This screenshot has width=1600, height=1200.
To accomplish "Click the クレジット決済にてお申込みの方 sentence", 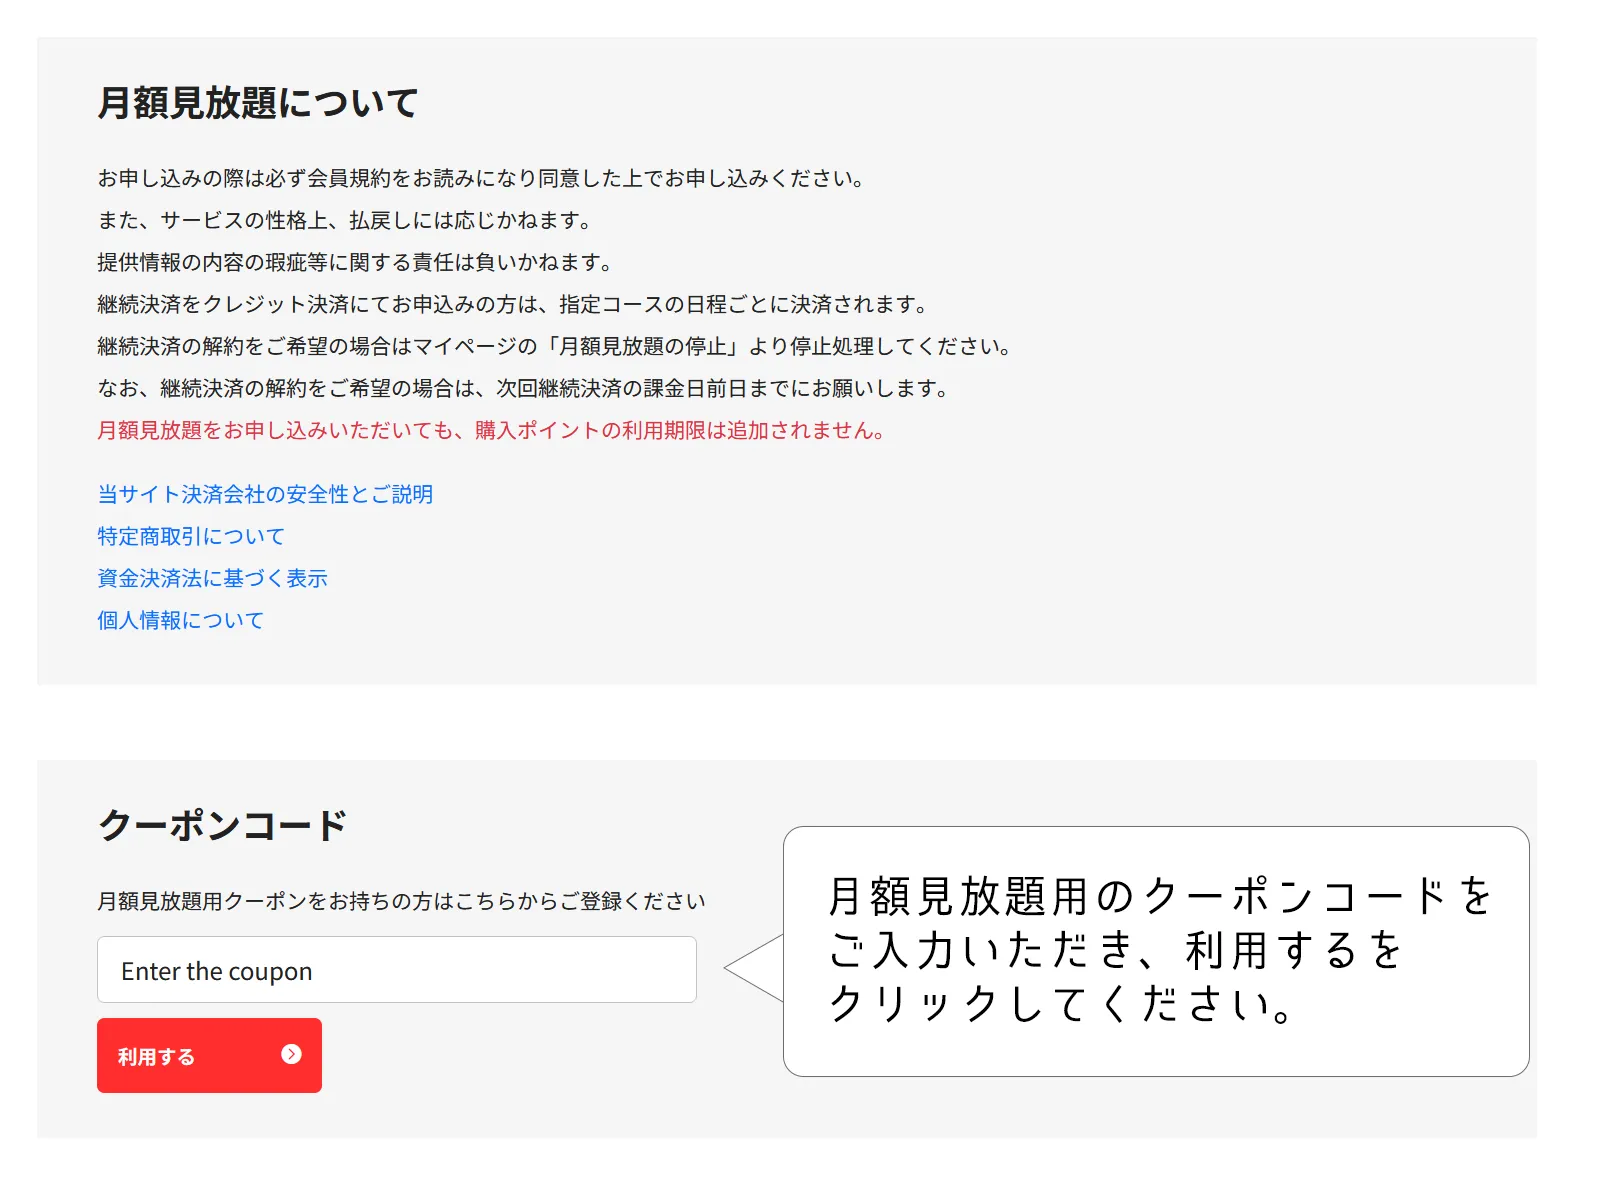I will point(512,304).
